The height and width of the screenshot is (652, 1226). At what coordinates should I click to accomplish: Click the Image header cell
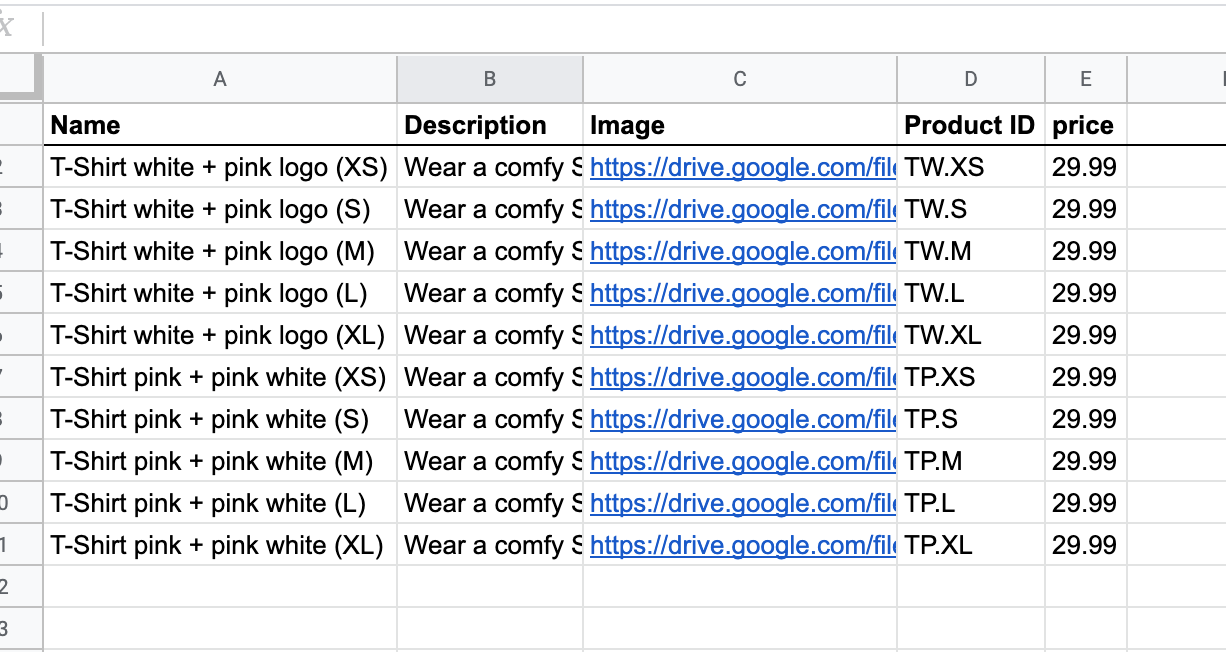click(x=740, y=125)
